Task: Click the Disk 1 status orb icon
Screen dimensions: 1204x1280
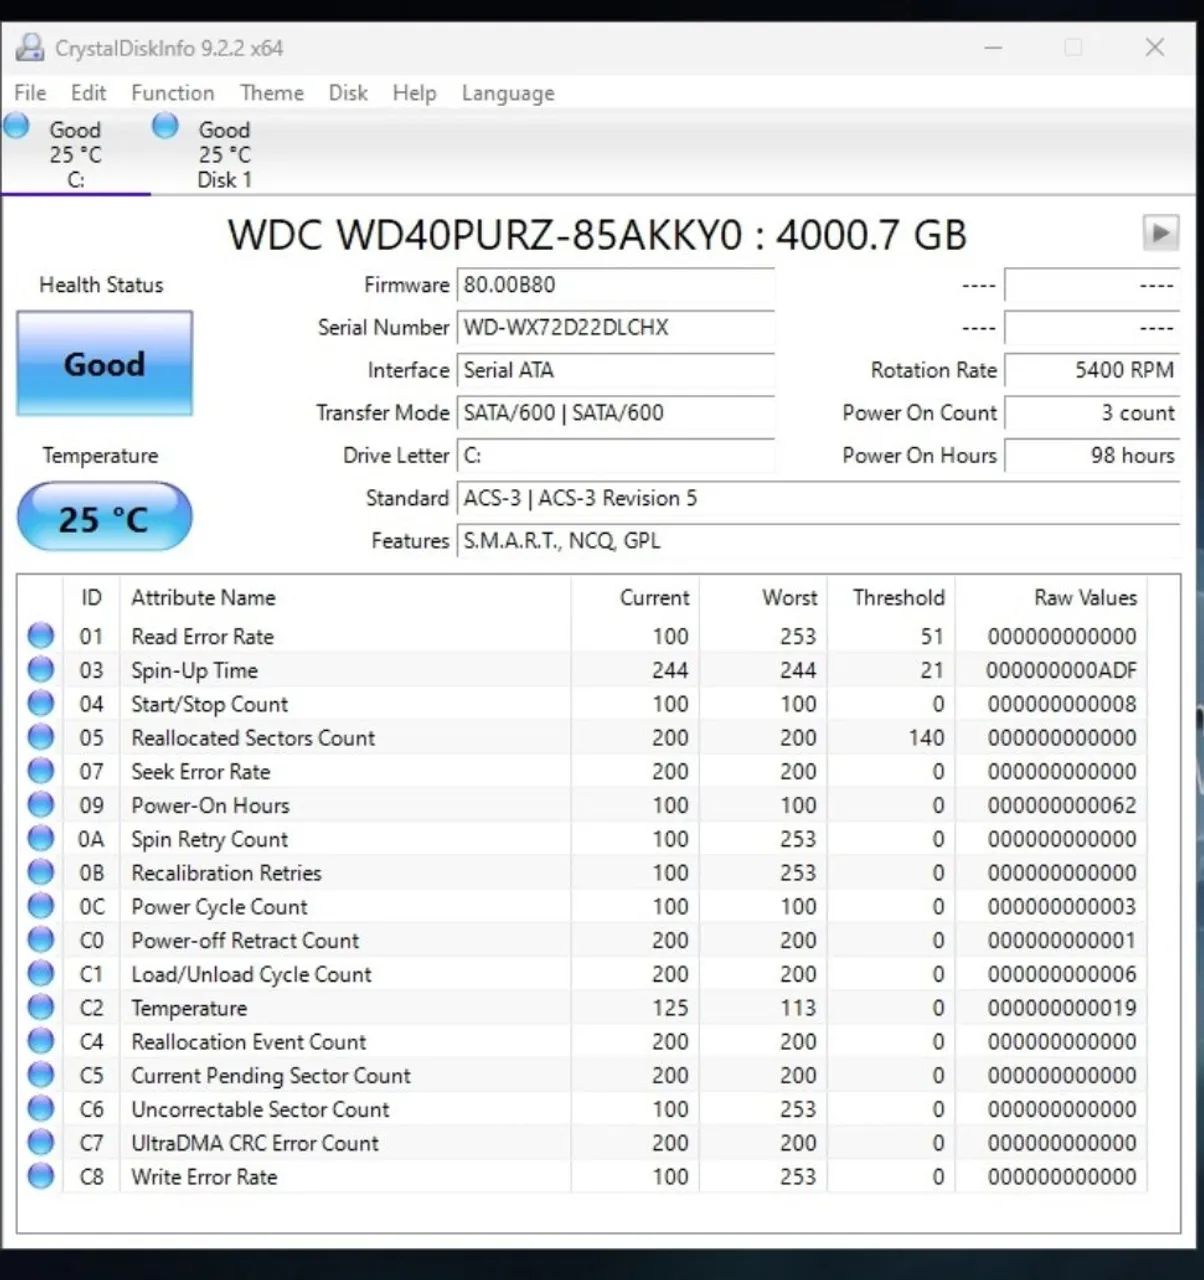Action: coord(165,126)
